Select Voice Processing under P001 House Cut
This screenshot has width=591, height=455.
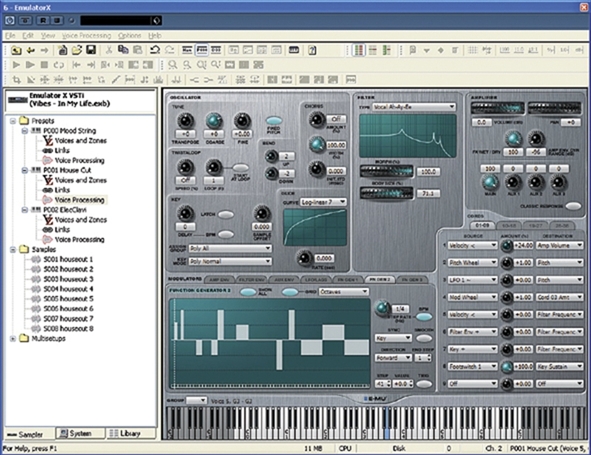[x=80, y=200]
